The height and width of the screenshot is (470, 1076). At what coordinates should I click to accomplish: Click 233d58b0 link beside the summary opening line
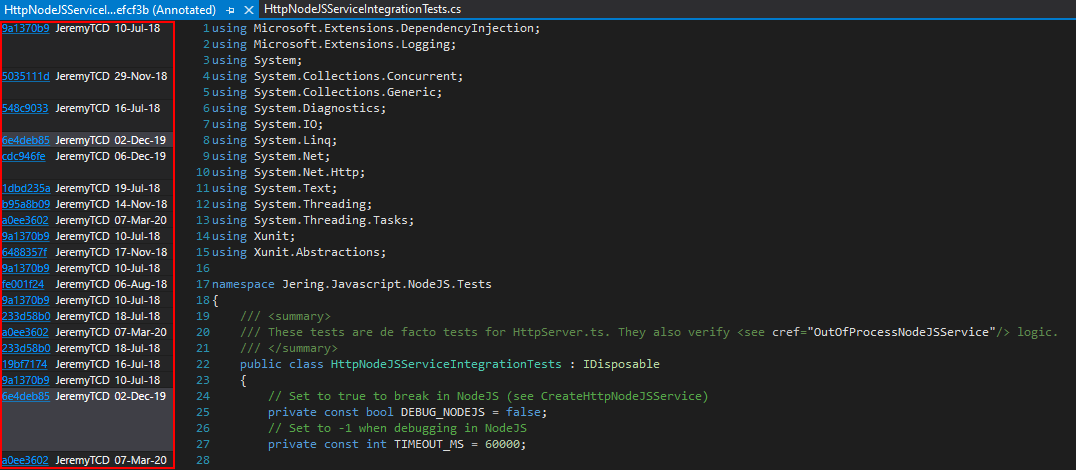[x=26, y=316]
